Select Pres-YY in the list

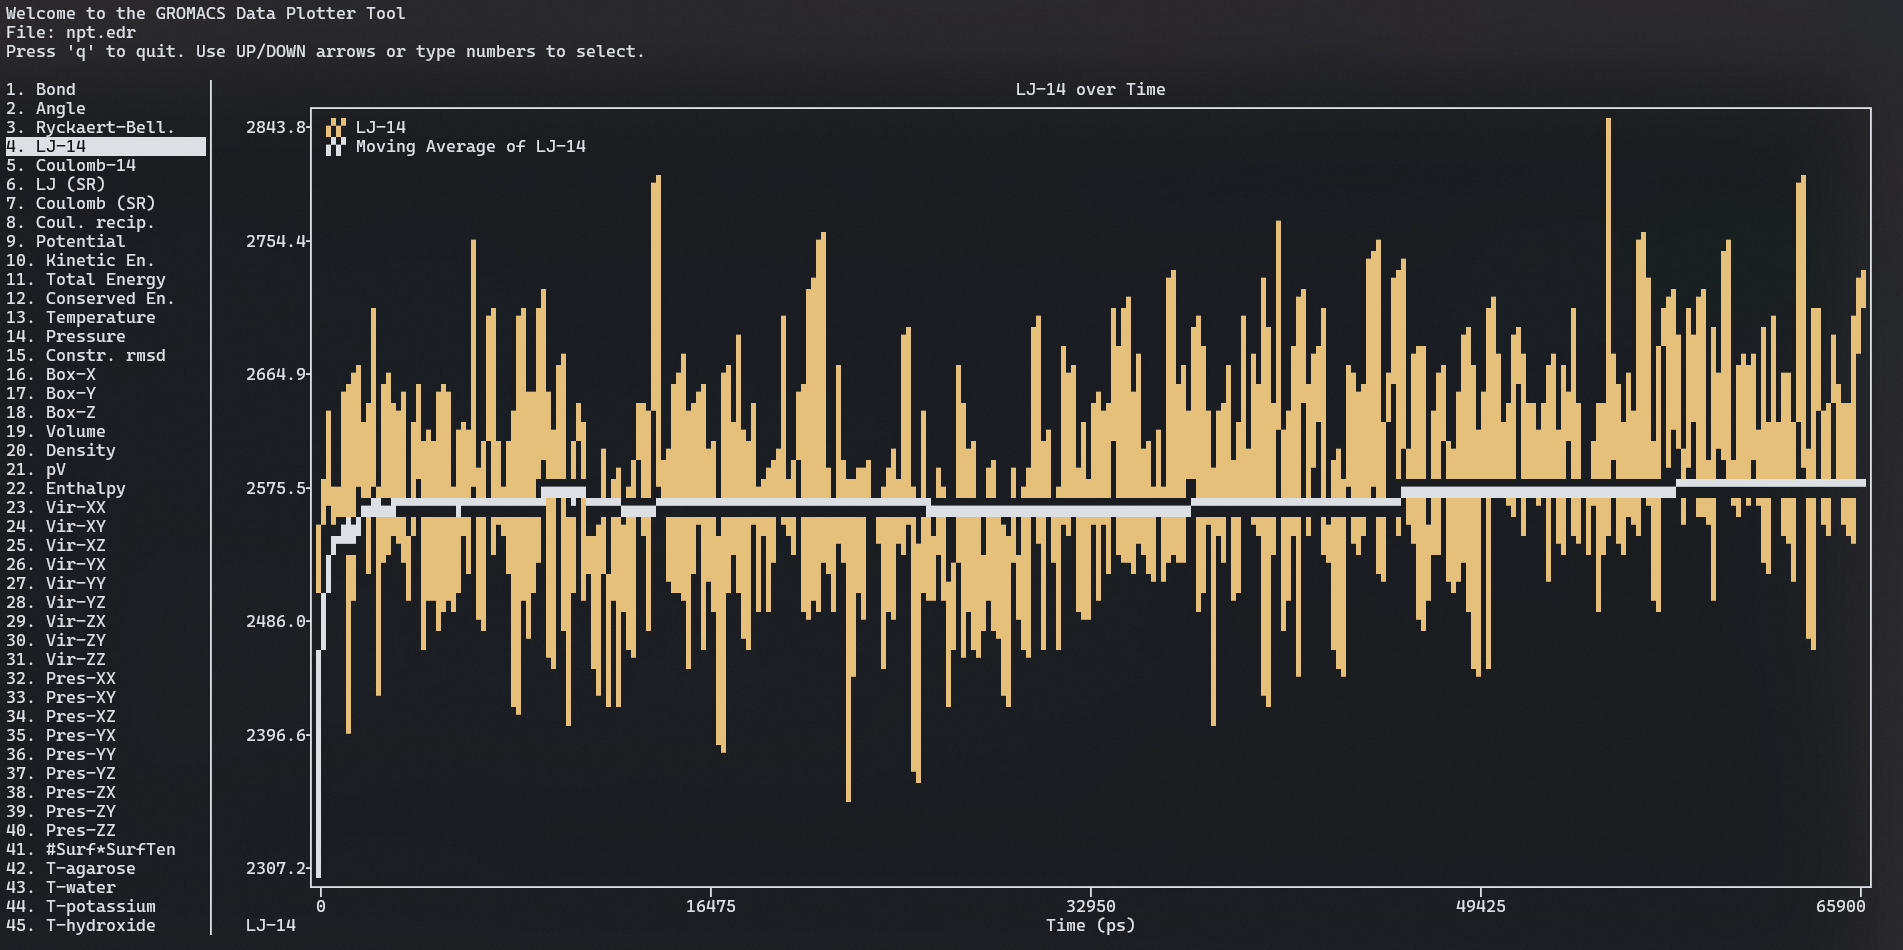(61, 754)
